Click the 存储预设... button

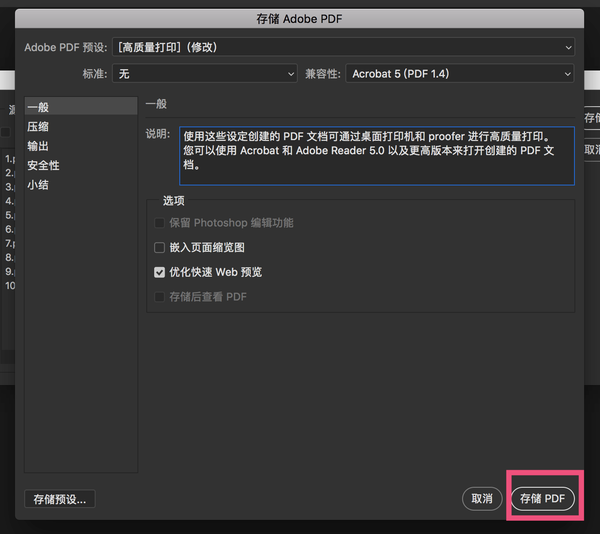[60, 499]
